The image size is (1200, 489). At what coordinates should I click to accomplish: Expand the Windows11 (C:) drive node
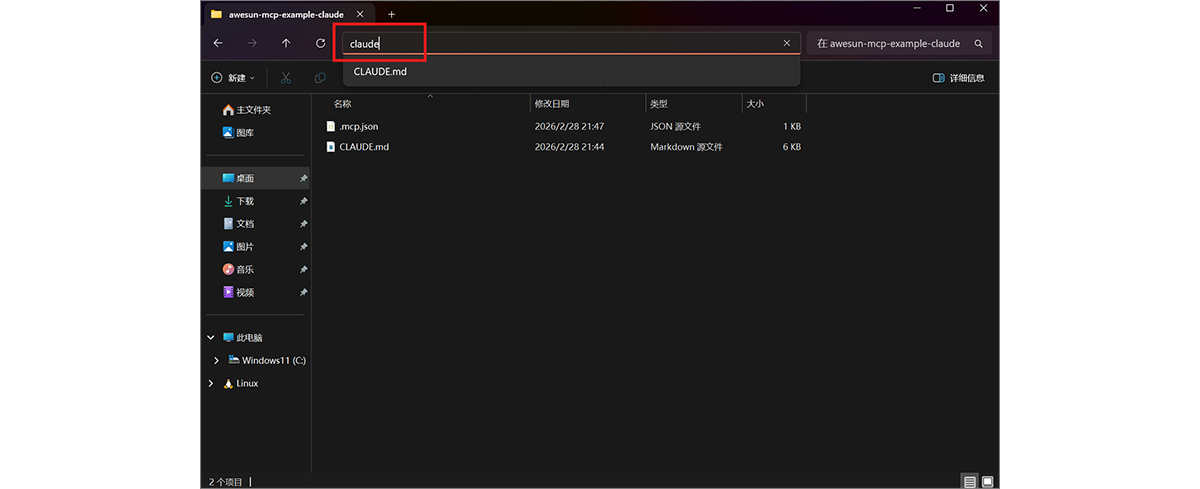pyautogui.click(x=217, y=360)
